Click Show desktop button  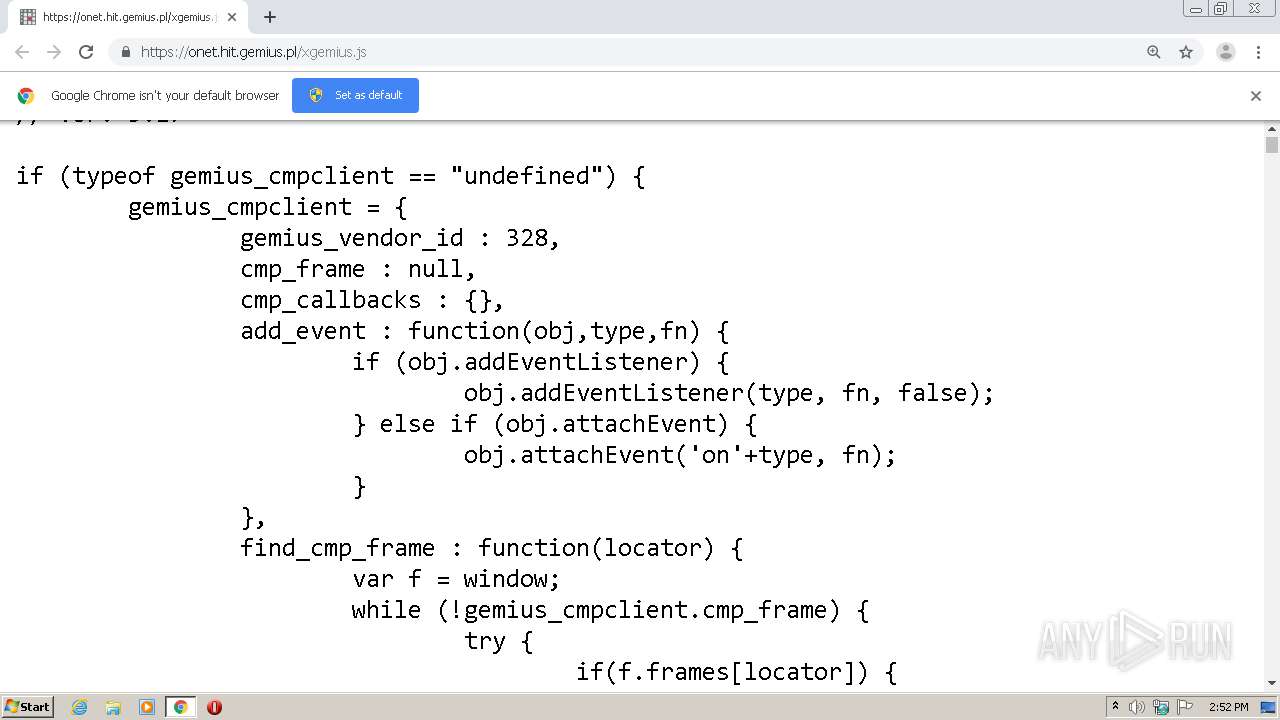pos(1270,707)
